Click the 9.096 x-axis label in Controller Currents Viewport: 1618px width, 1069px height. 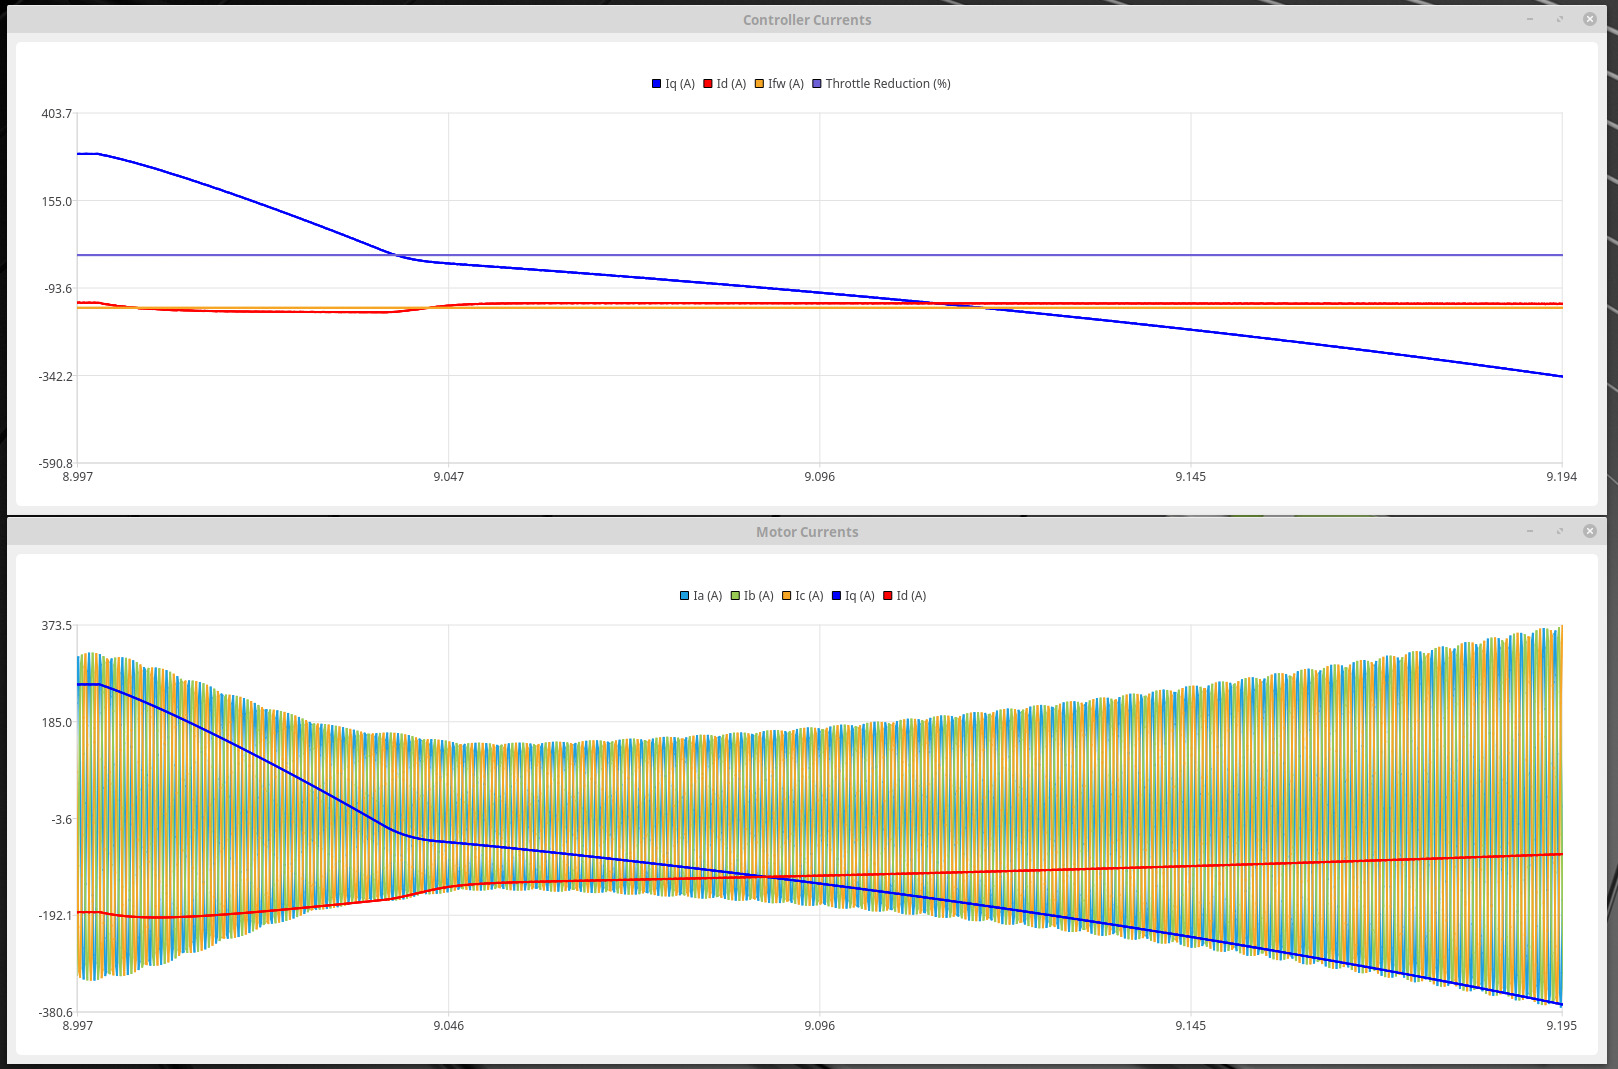click(819, 477)
